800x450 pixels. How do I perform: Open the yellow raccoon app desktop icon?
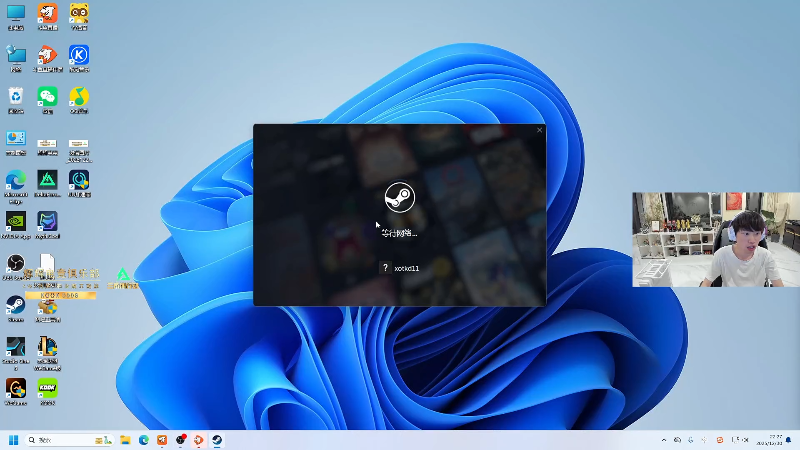[79, 17]
